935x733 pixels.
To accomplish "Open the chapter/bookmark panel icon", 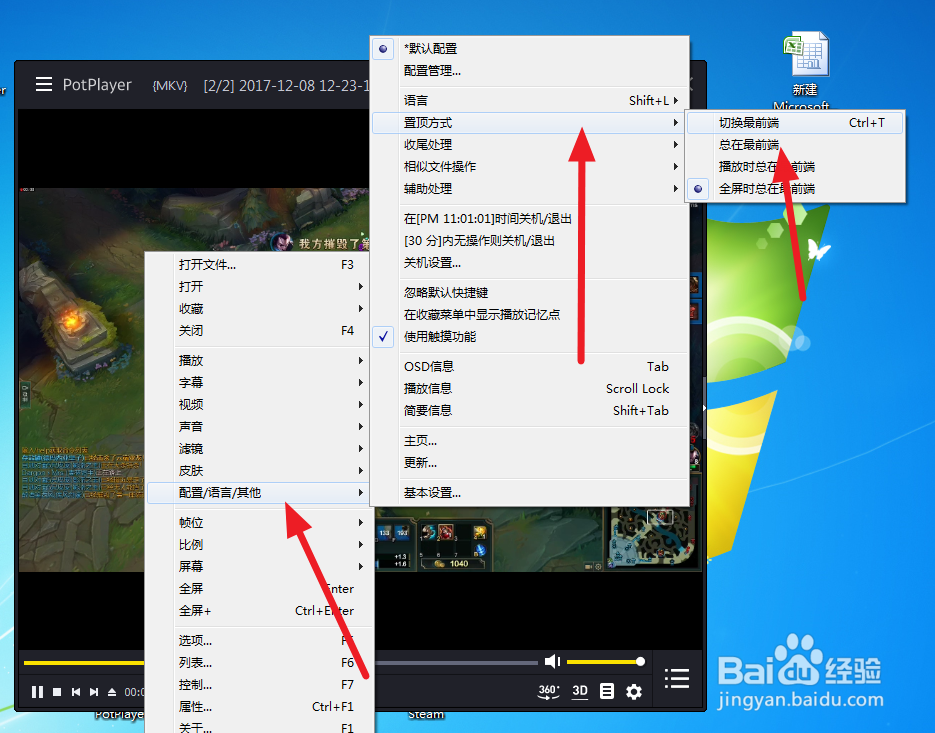I will (606, 691).
